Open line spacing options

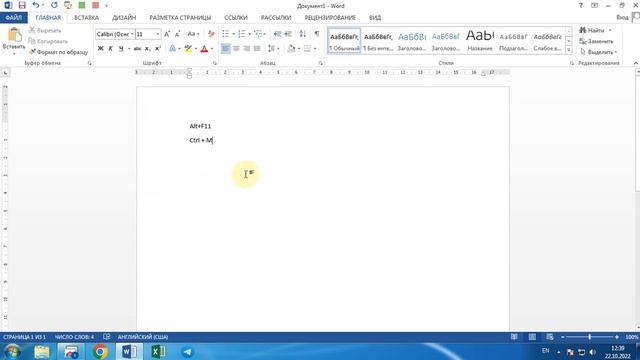point(273,49)
